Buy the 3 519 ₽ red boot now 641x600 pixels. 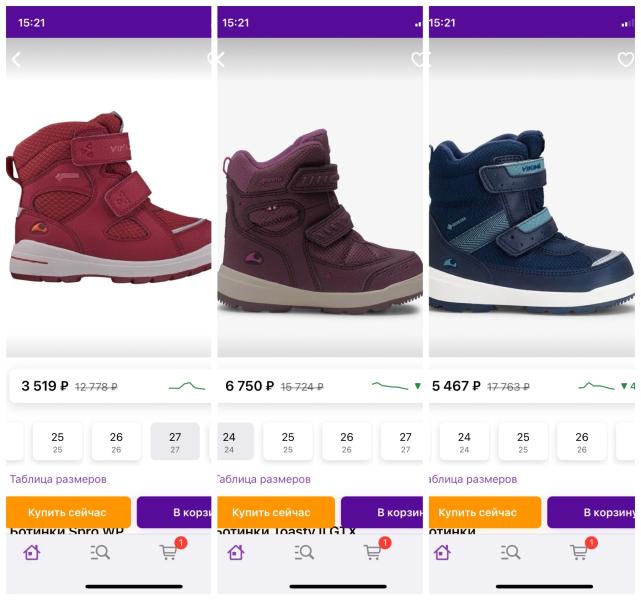[x=68, y=512]
